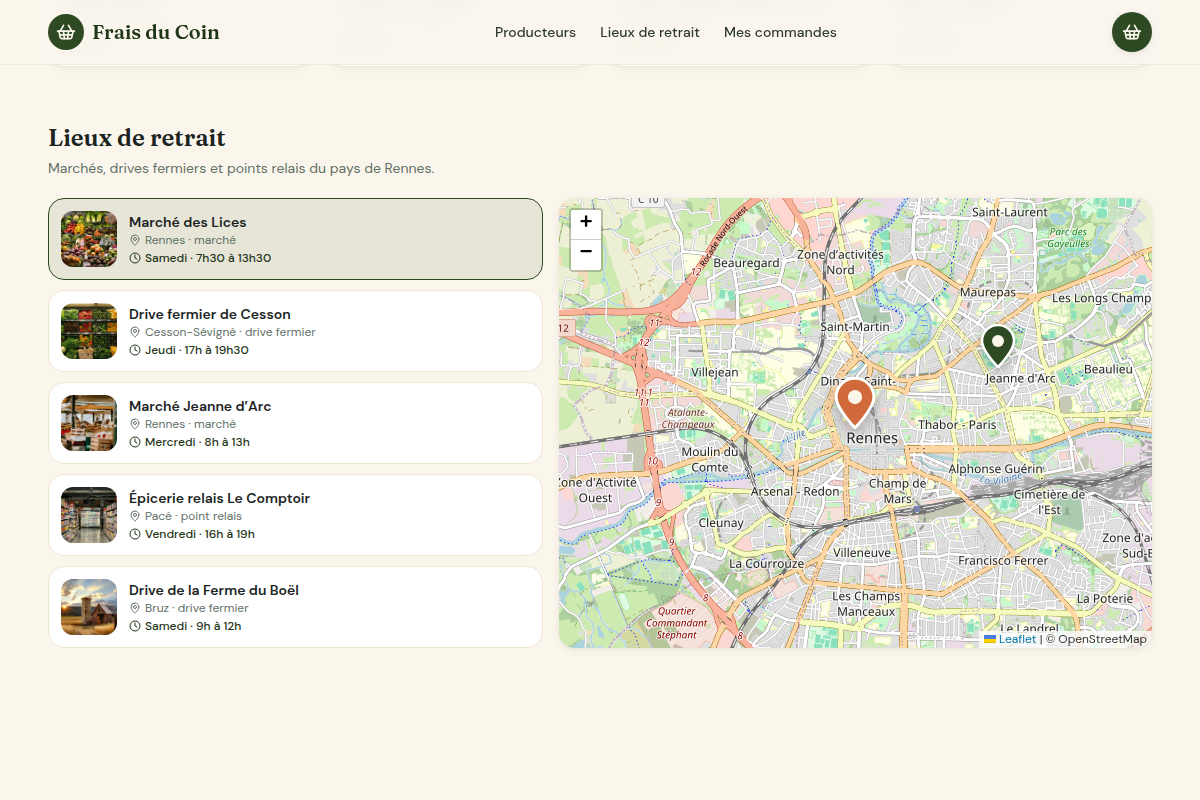Open the cart basket button in header
This screenshot has height=800, width=1200.
pos(1132,32)
